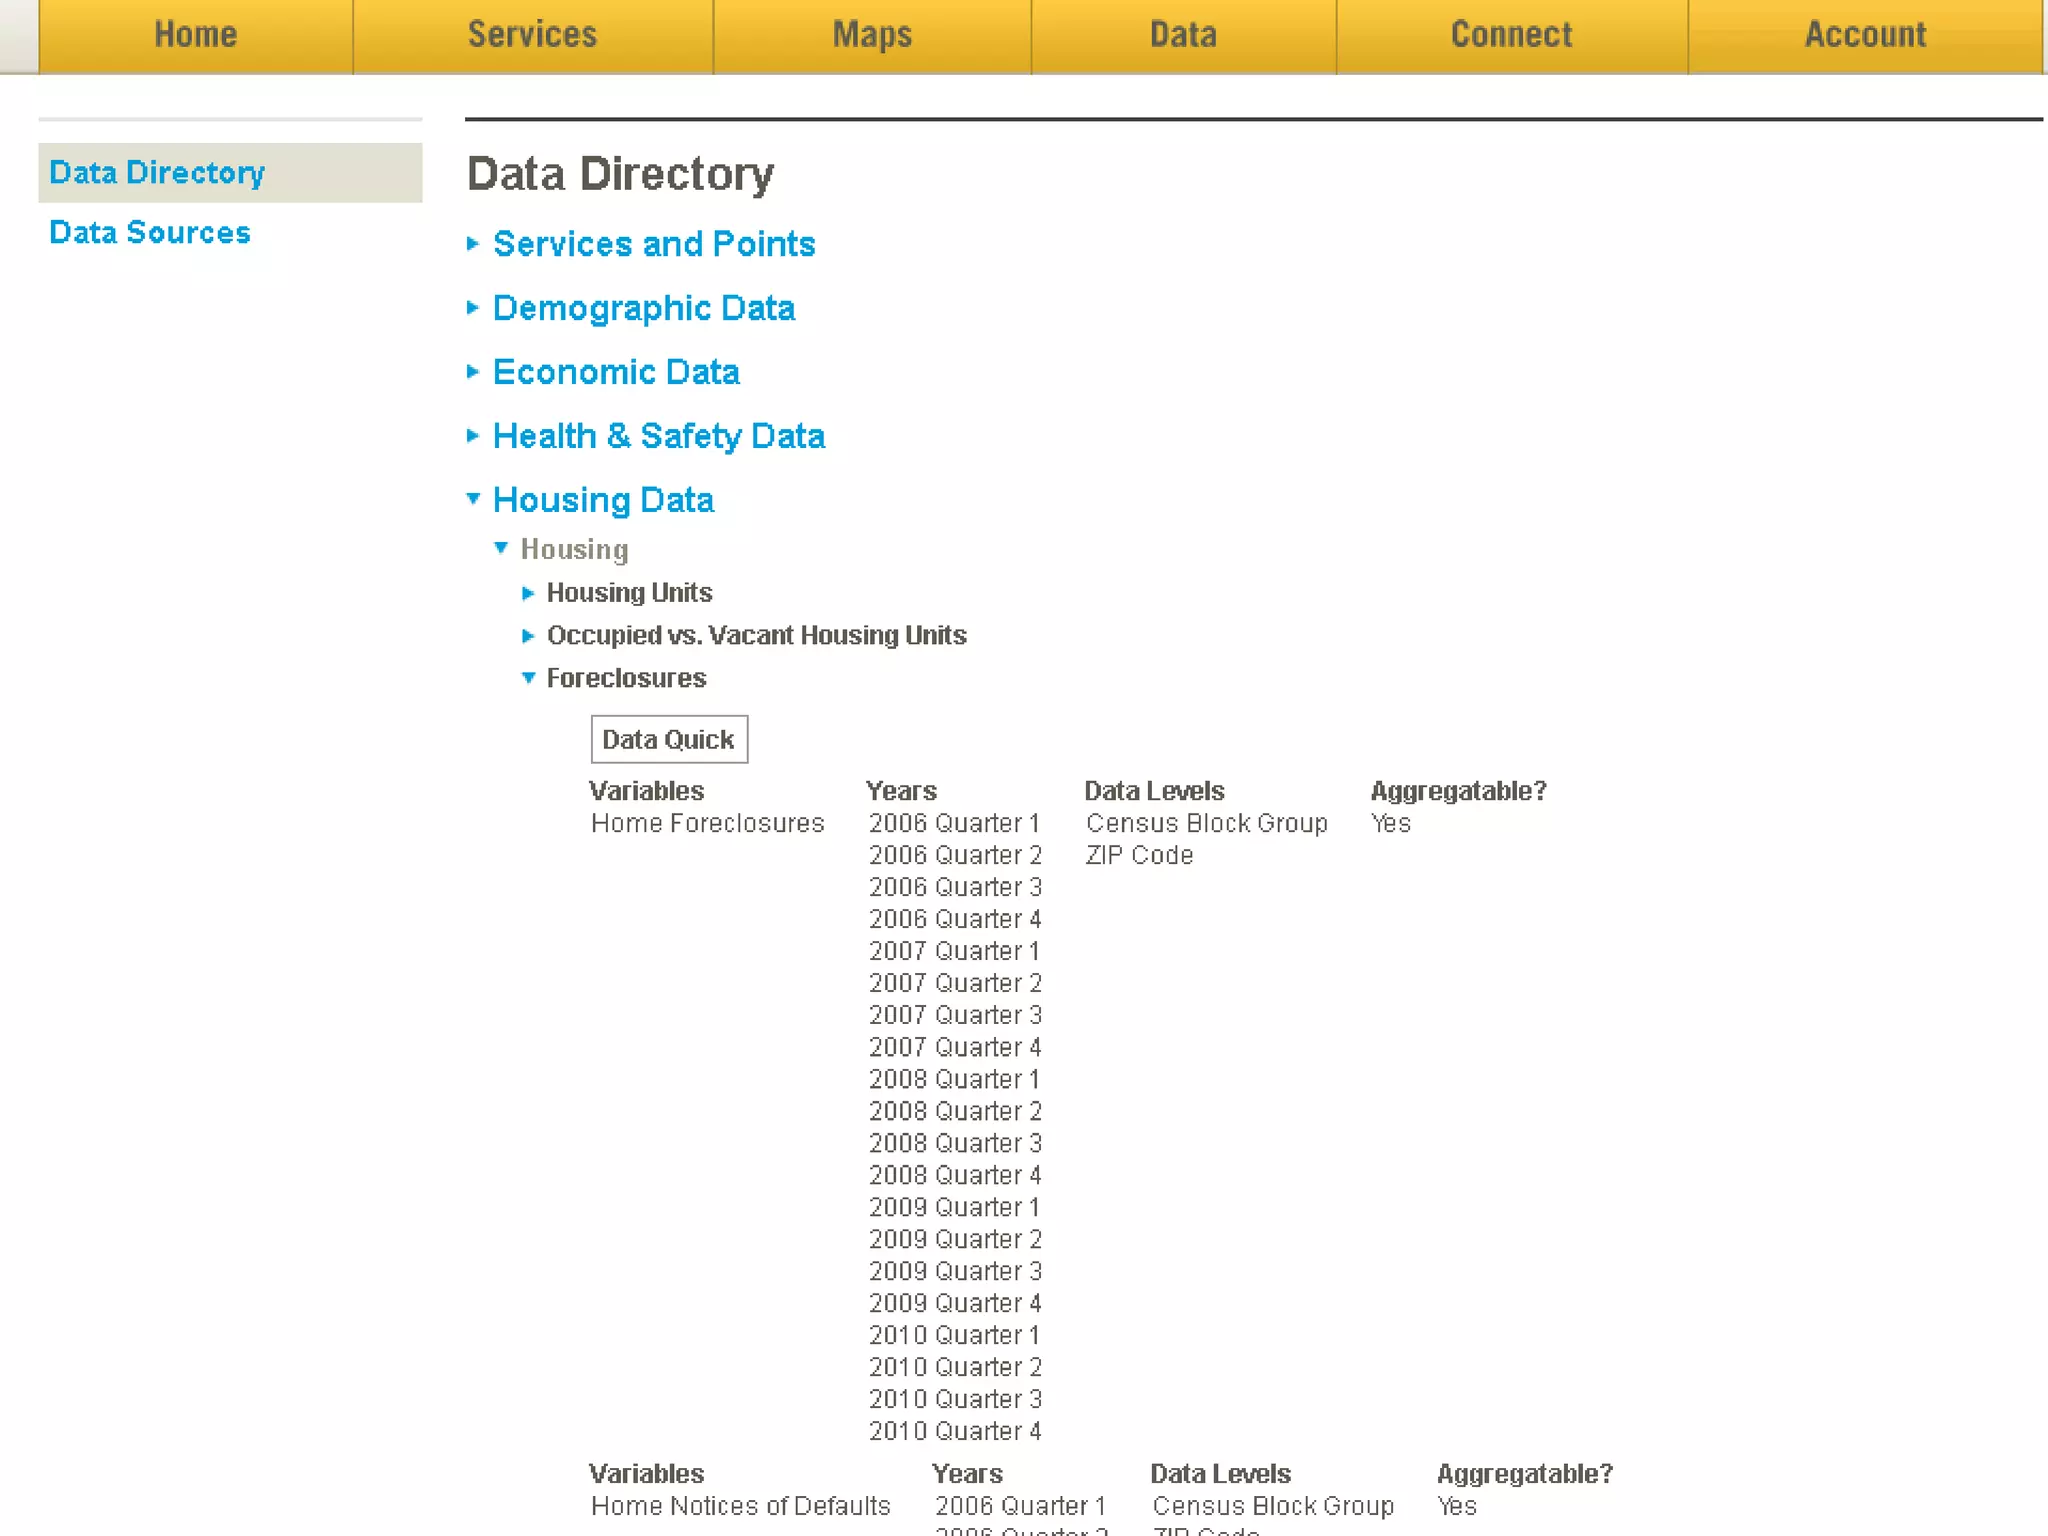Open the Home navigation tab

[x=196, y=35]
